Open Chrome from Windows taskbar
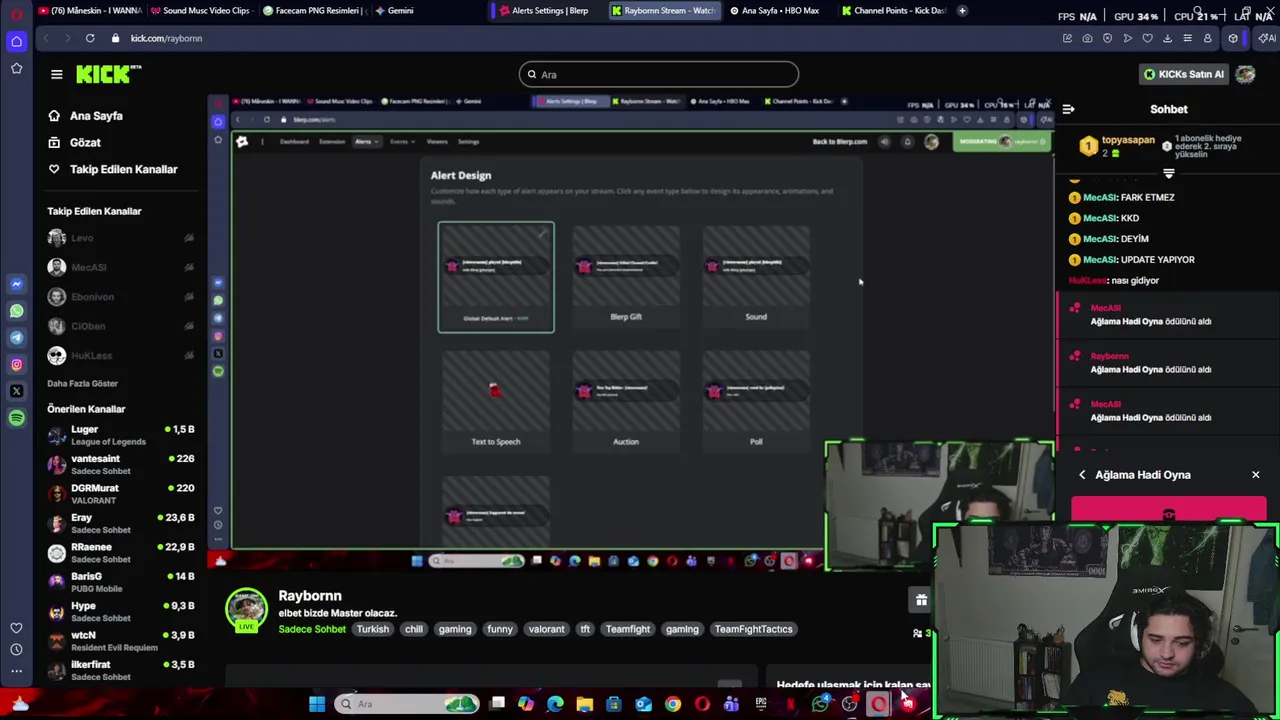Image resolution: width=1280 pixels, height=720 pixels. point(673,704)
